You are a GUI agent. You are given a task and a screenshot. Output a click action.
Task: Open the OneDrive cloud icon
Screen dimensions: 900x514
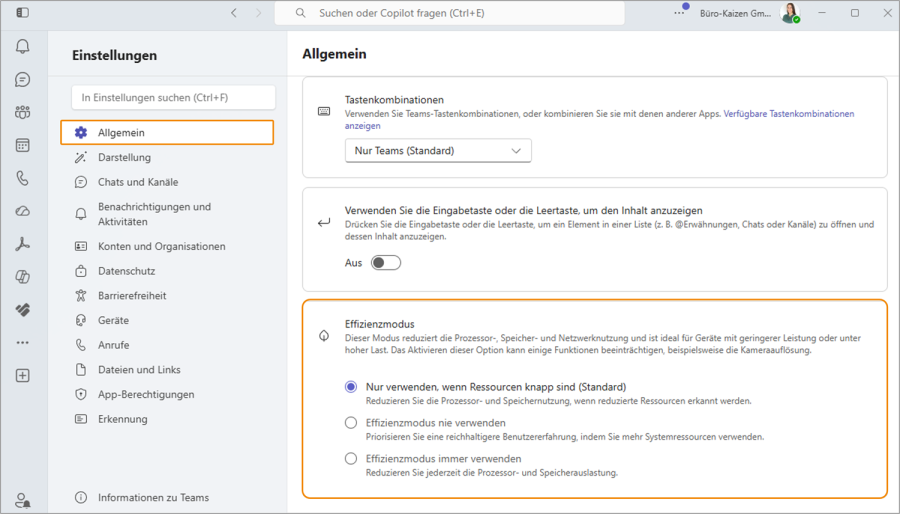point(22,211)
